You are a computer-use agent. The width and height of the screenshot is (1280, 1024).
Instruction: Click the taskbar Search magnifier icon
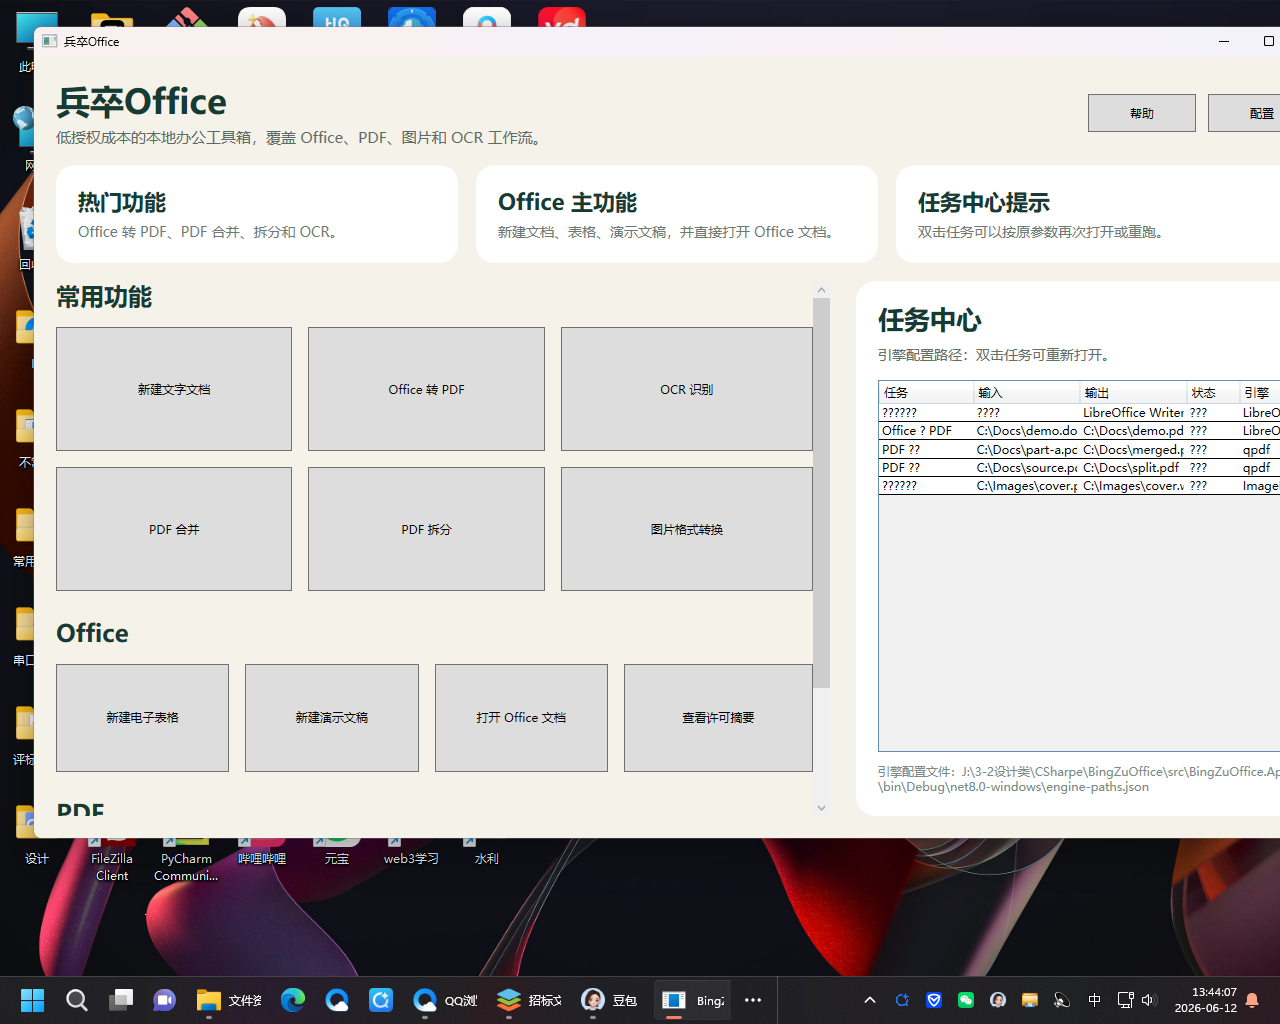coord(77,1000)
